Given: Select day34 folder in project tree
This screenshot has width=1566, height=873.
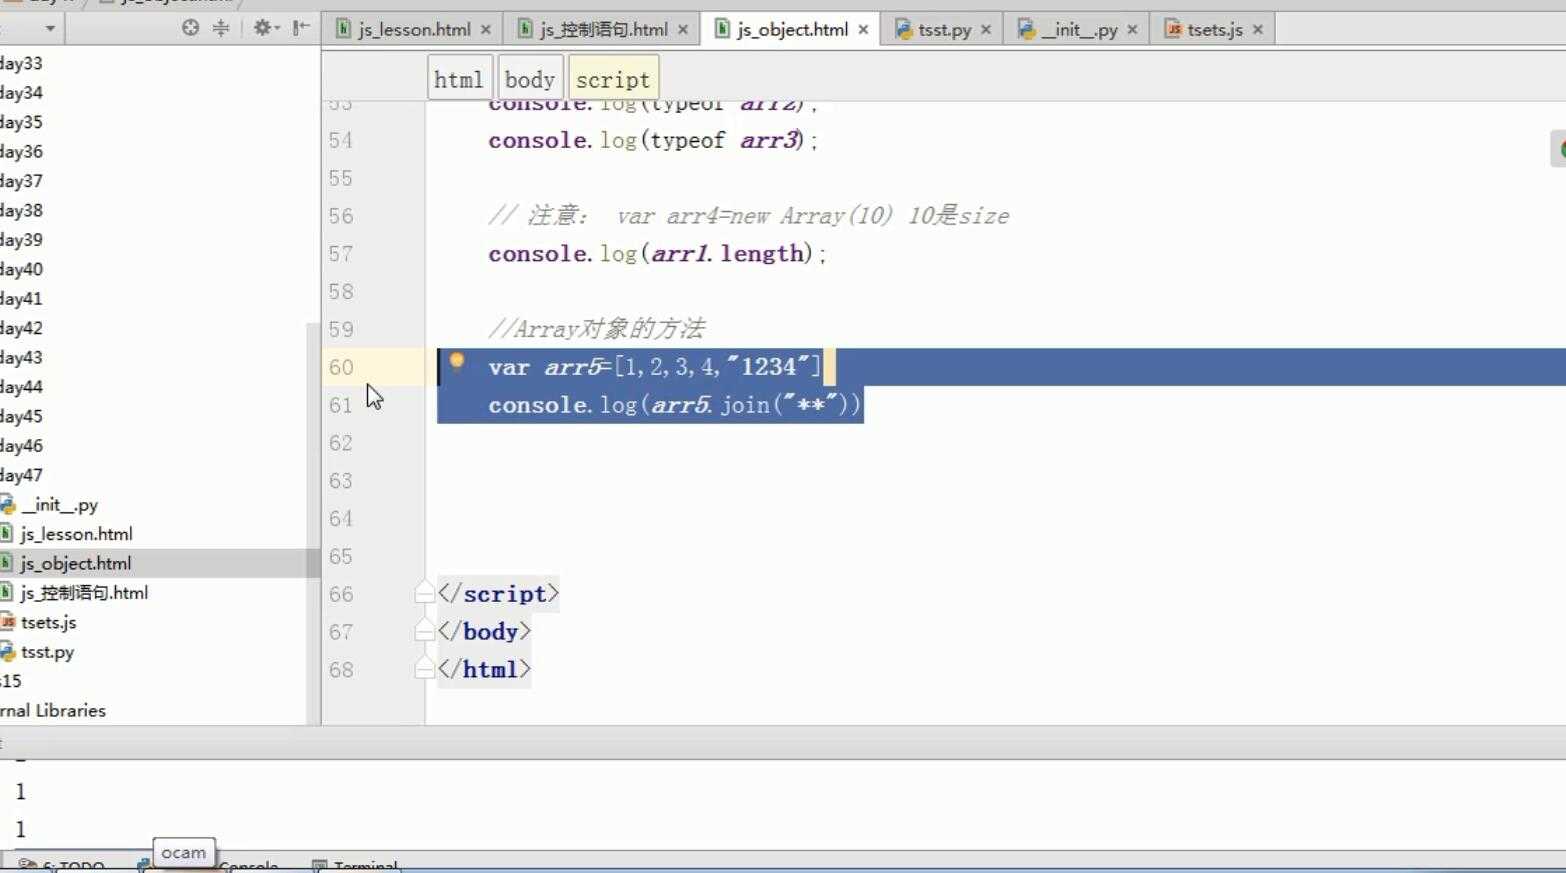Looking at the screenshot, I should coord(21,92).
